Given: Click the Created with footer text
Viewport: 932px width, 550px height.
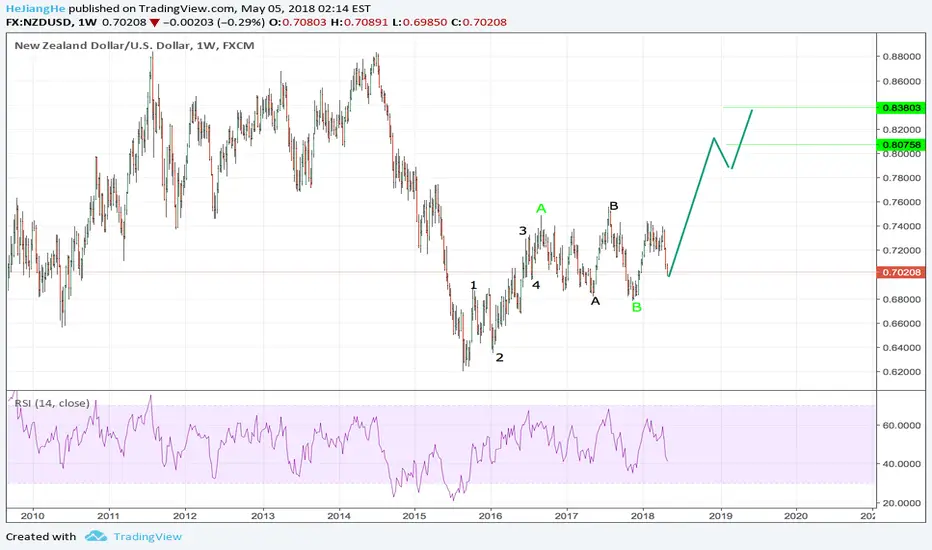Looking at the screenshot, I should point(41,536).
